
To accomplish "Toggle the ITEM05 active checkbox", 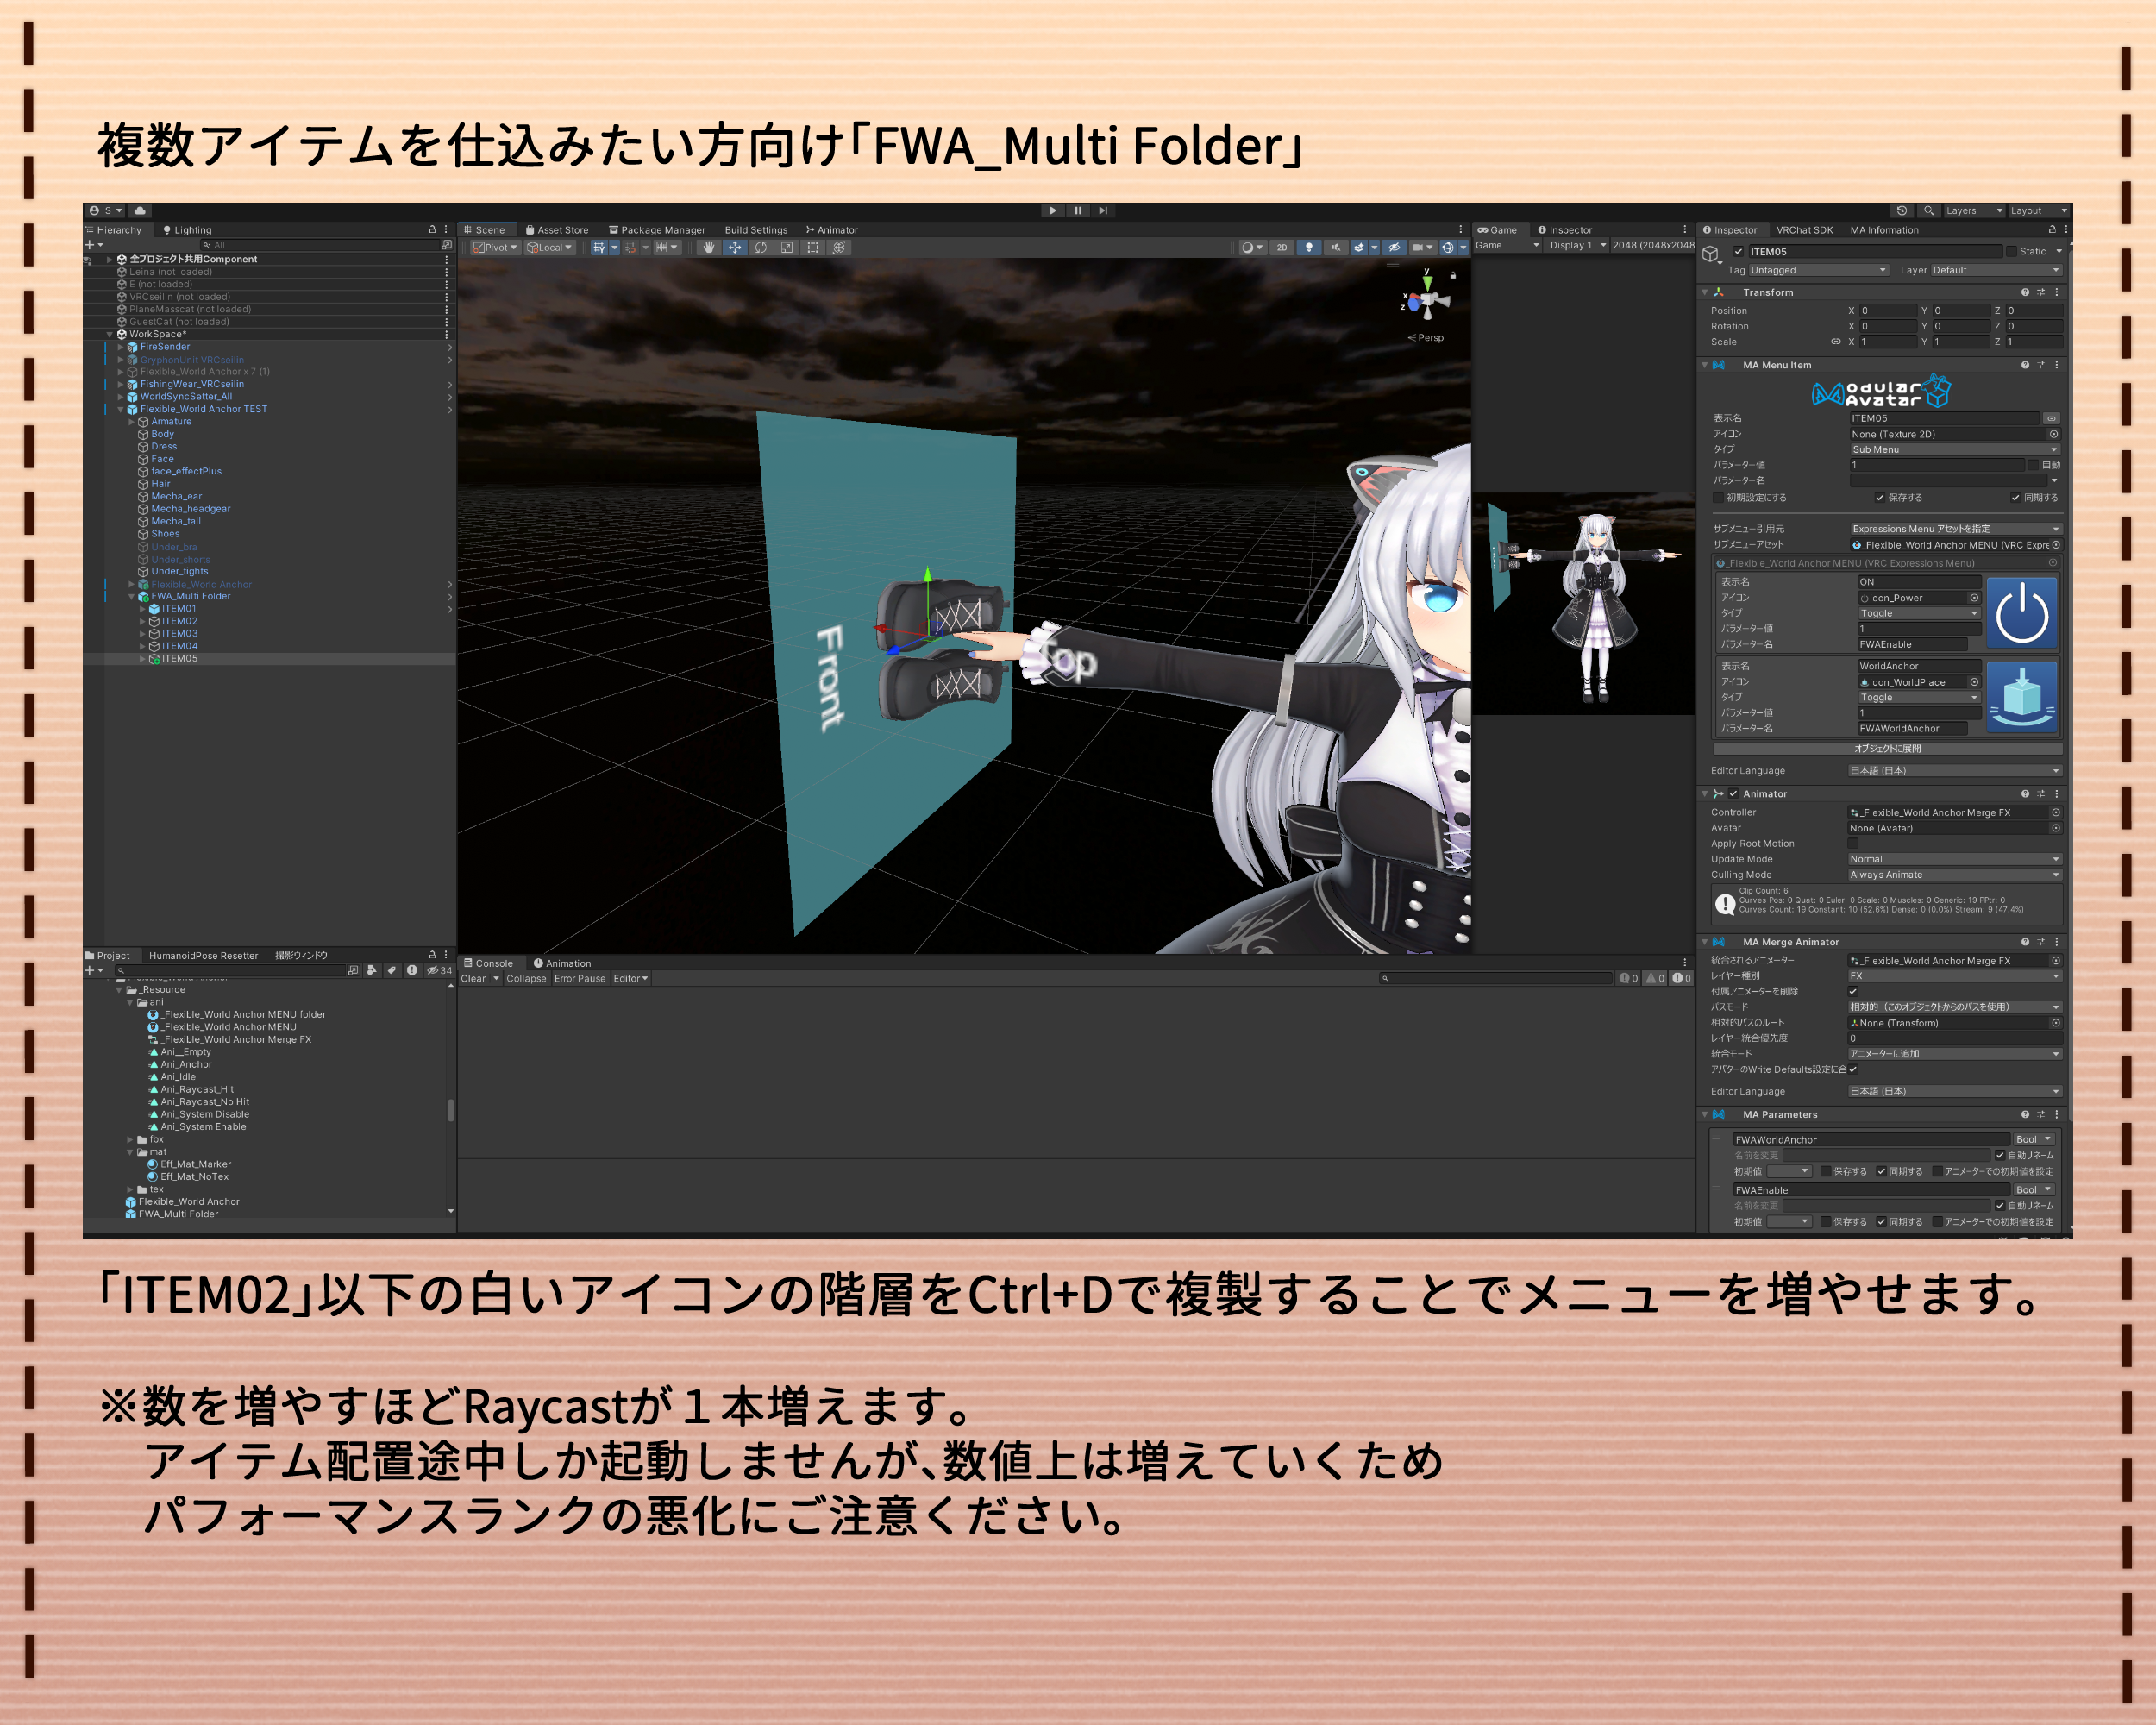I will point(1738,252).
